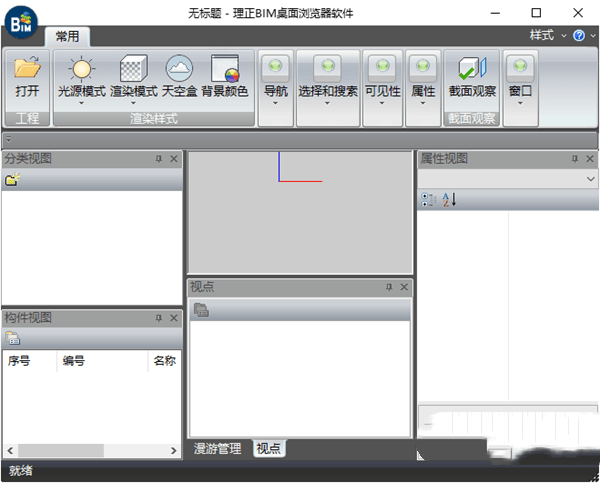This screenshot has height=483, width=600.
Task: Click the categorized sort icon in 属性视图
Action: [428, 200]
